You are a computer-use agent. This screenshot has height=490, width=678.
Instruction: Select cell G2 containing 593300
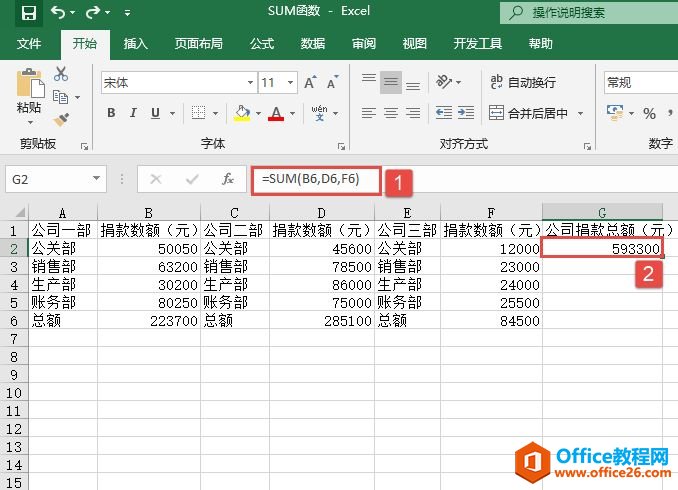(x=602, y=249)
